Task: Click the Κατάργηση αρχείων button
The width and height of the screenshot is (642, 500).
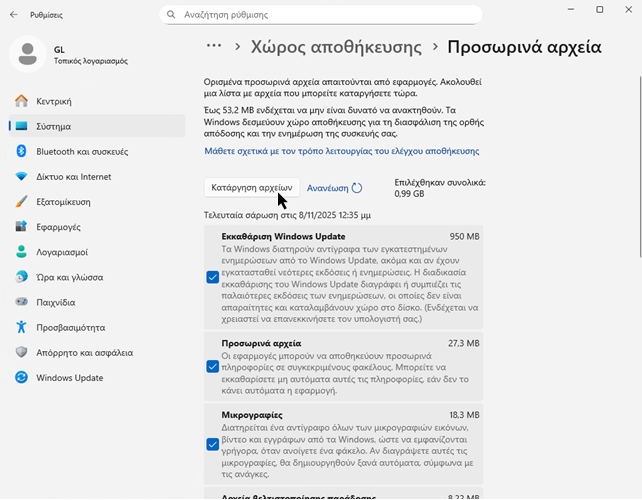Action: [251, 188]
